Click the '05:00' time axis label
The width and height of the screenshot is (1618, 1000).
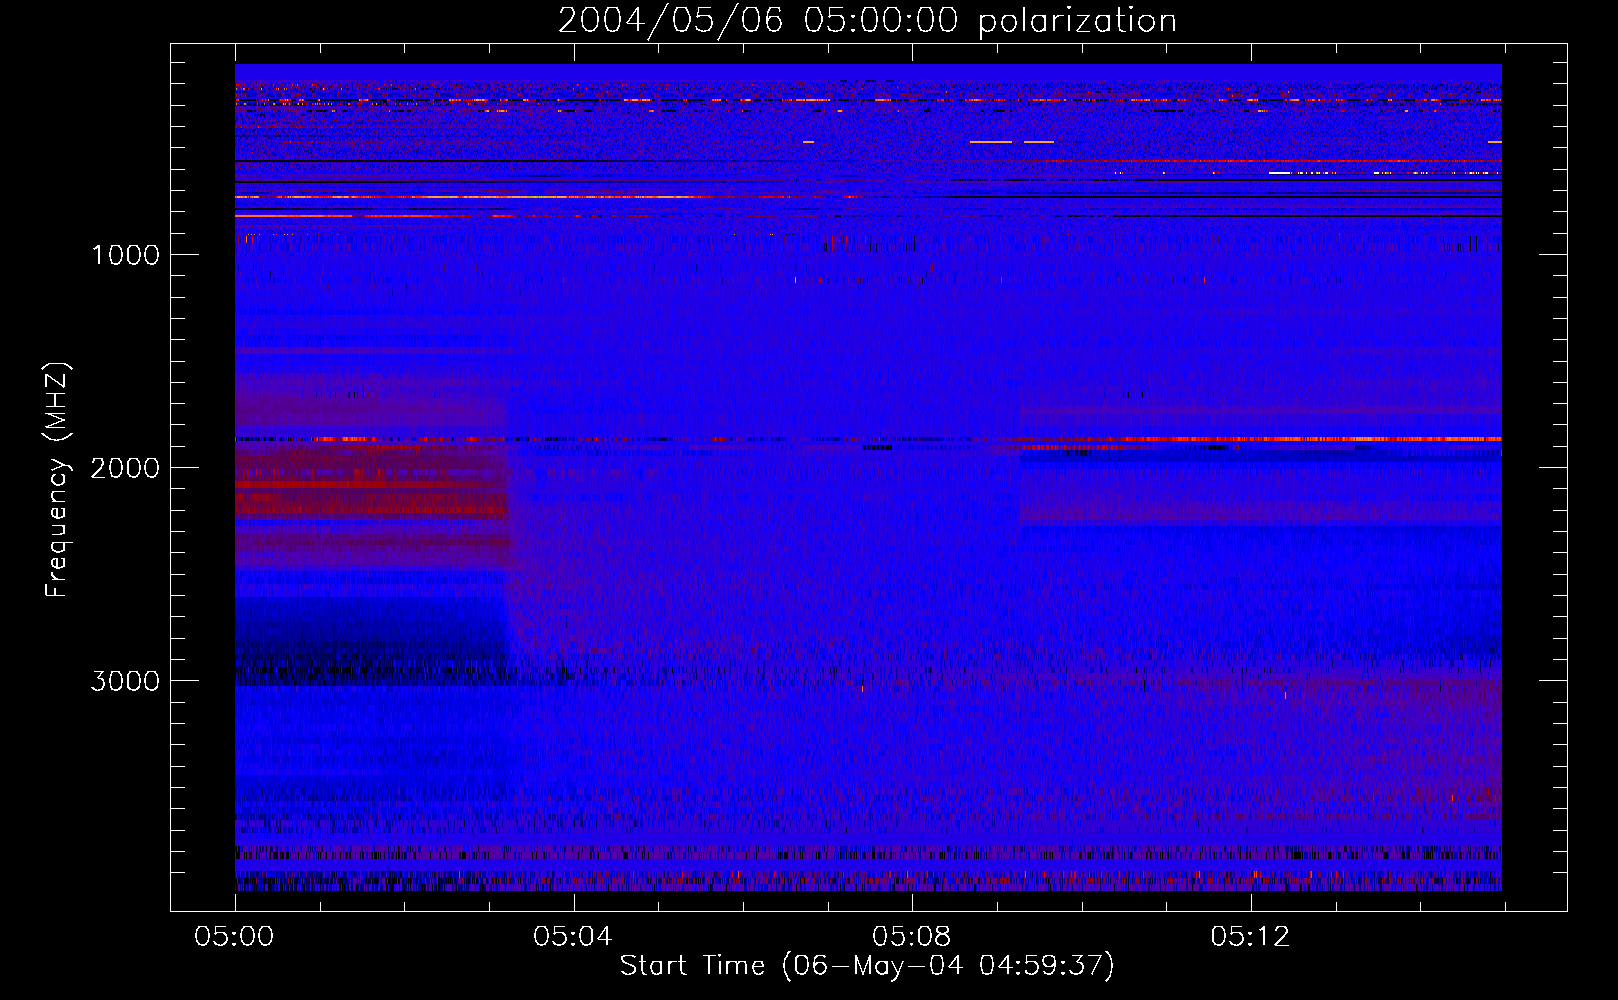coord(234,937)
